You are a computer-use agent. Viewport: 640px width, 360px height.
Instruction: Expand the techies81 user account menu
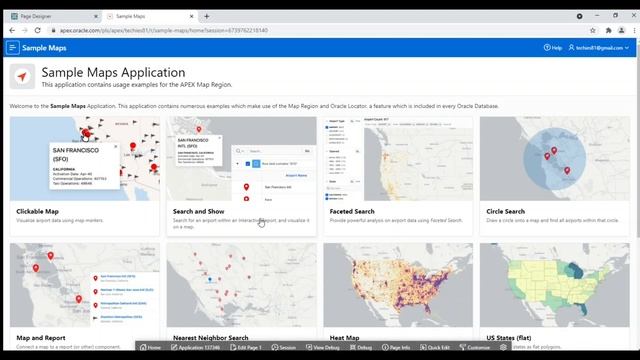599,48
